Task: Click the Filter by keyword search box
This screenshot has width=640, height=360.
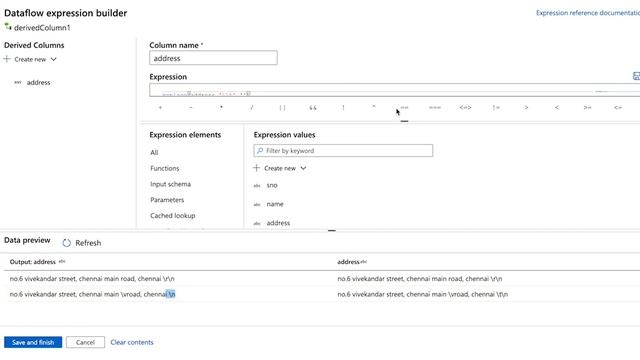Action: click(343, 151)
